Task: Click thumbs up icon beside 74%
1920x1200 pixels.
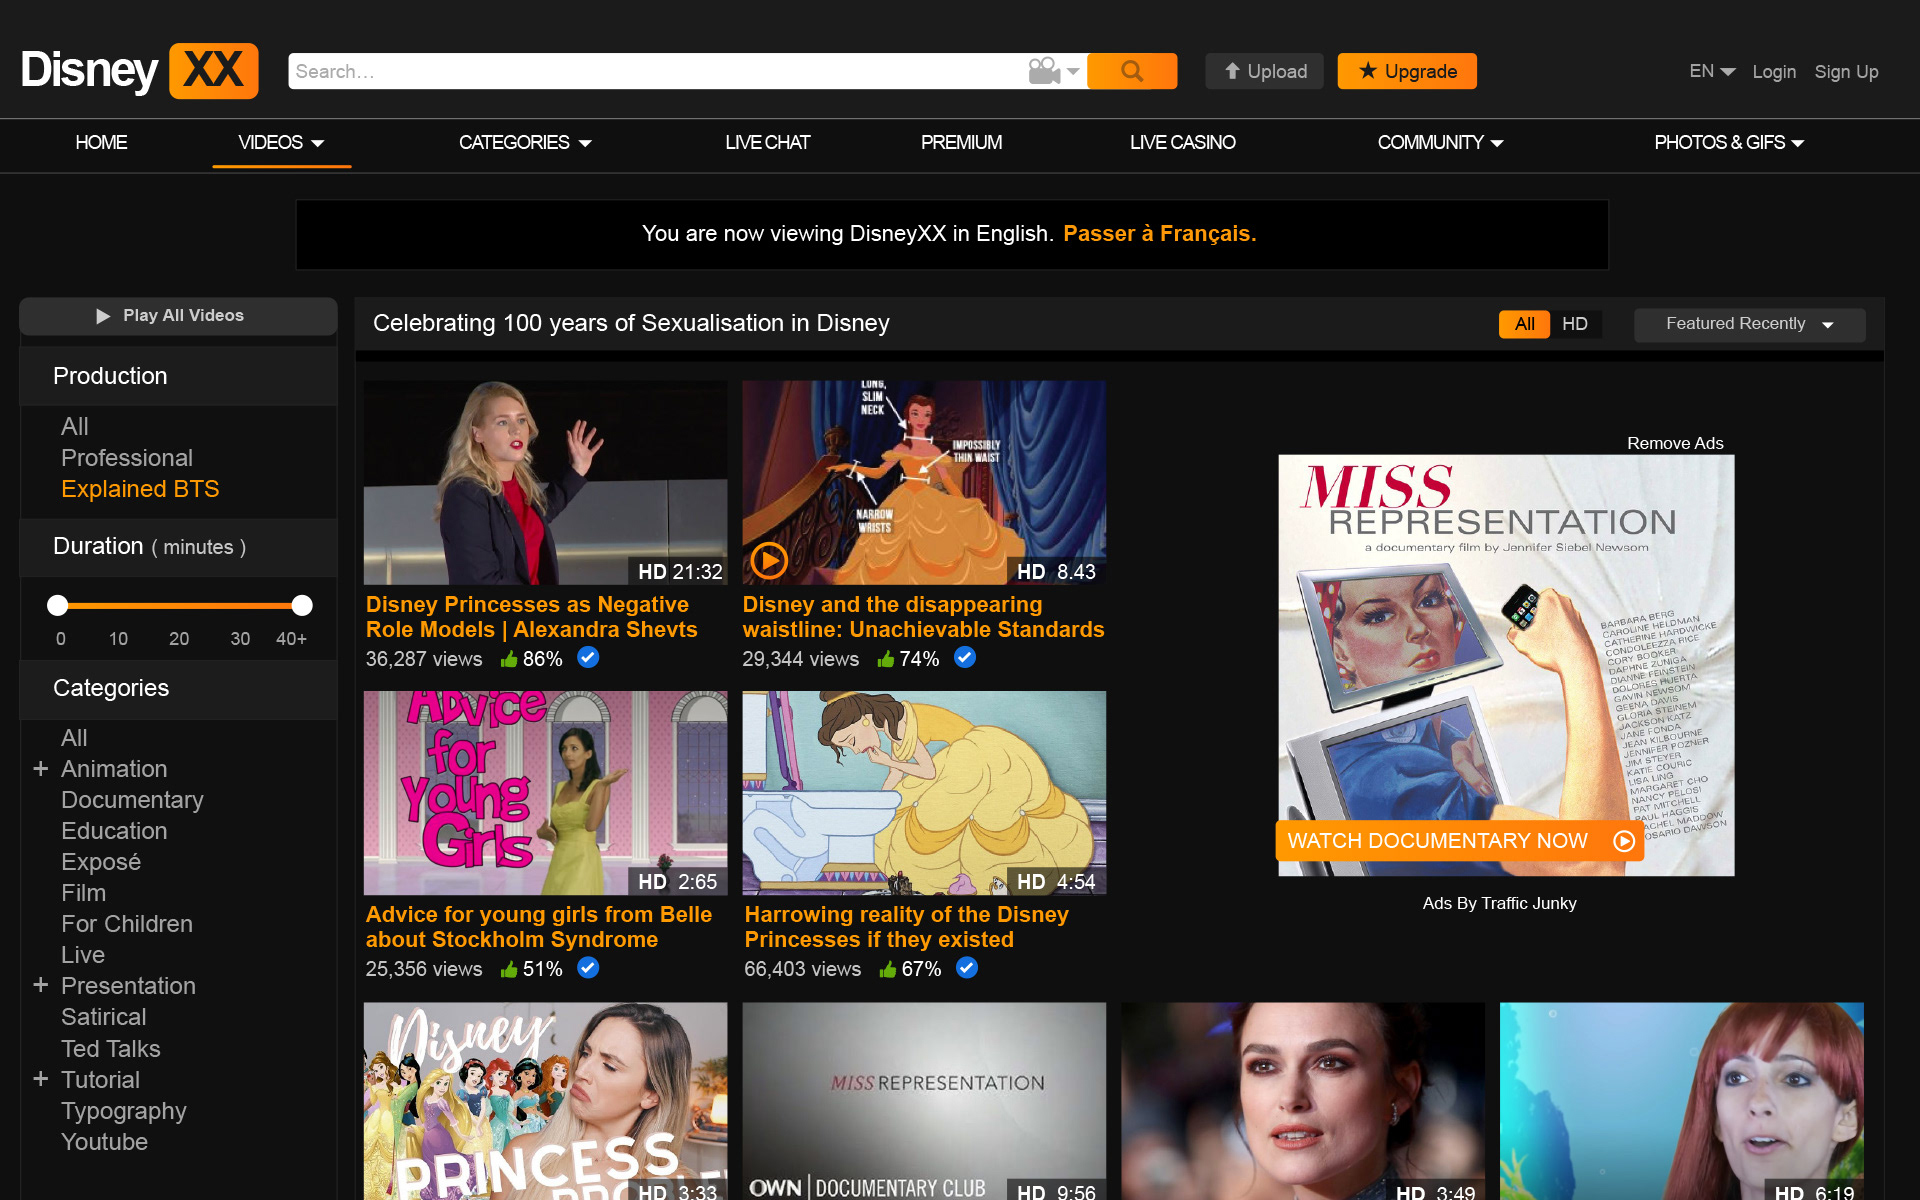Action: pos(886,659)
